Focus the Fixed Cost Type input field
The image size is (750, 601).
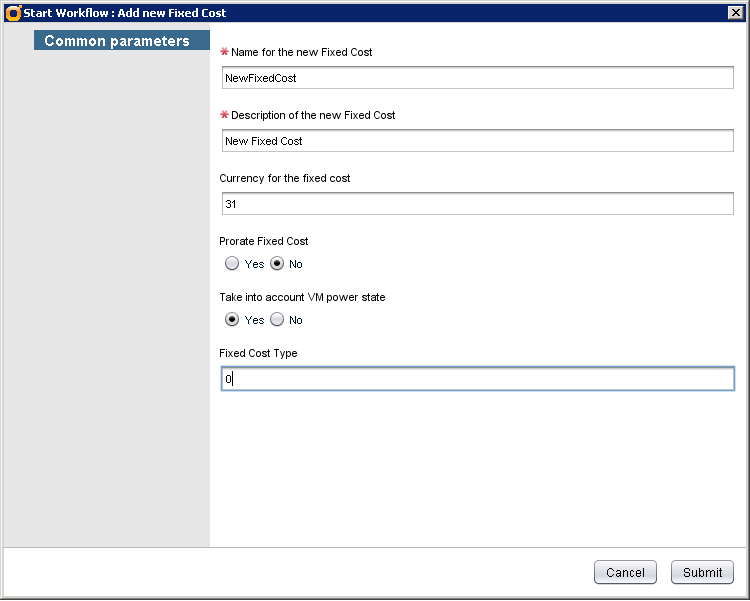(477, 380)
